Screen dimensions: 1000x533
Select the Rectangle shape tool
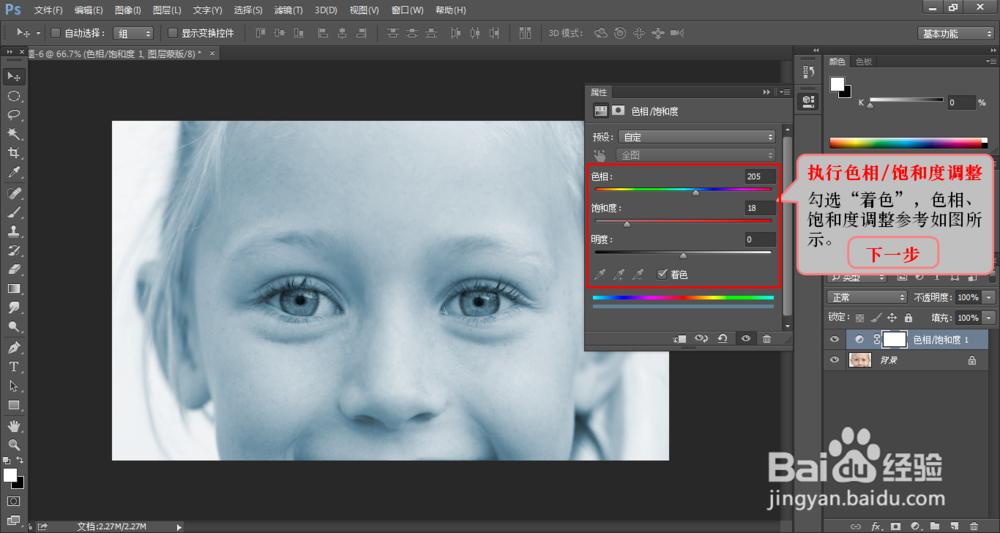coord(13,405)
